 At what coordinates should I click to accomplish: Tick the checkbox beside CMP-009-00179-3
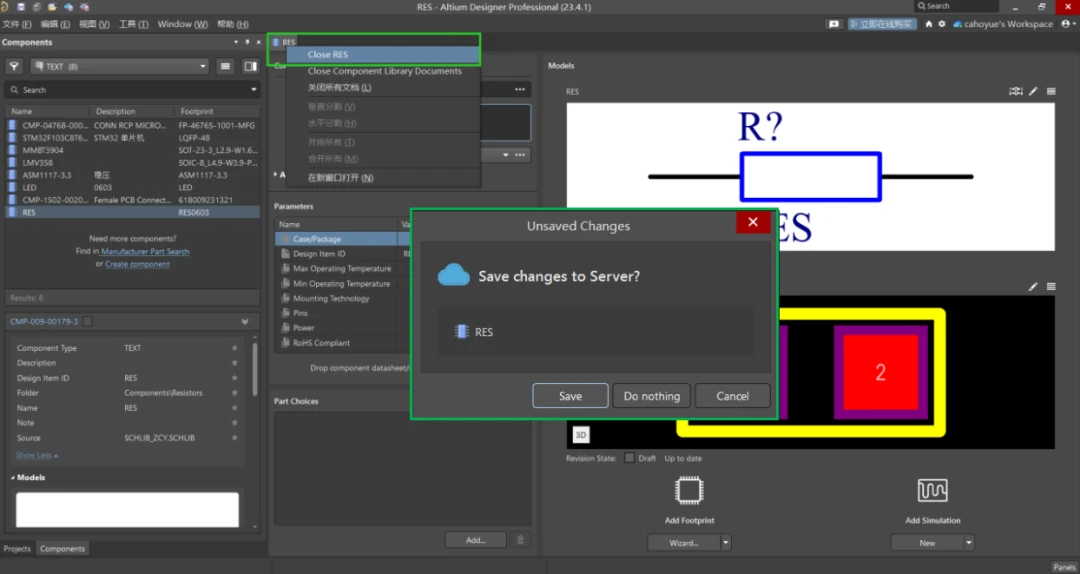tap(88, 321)
